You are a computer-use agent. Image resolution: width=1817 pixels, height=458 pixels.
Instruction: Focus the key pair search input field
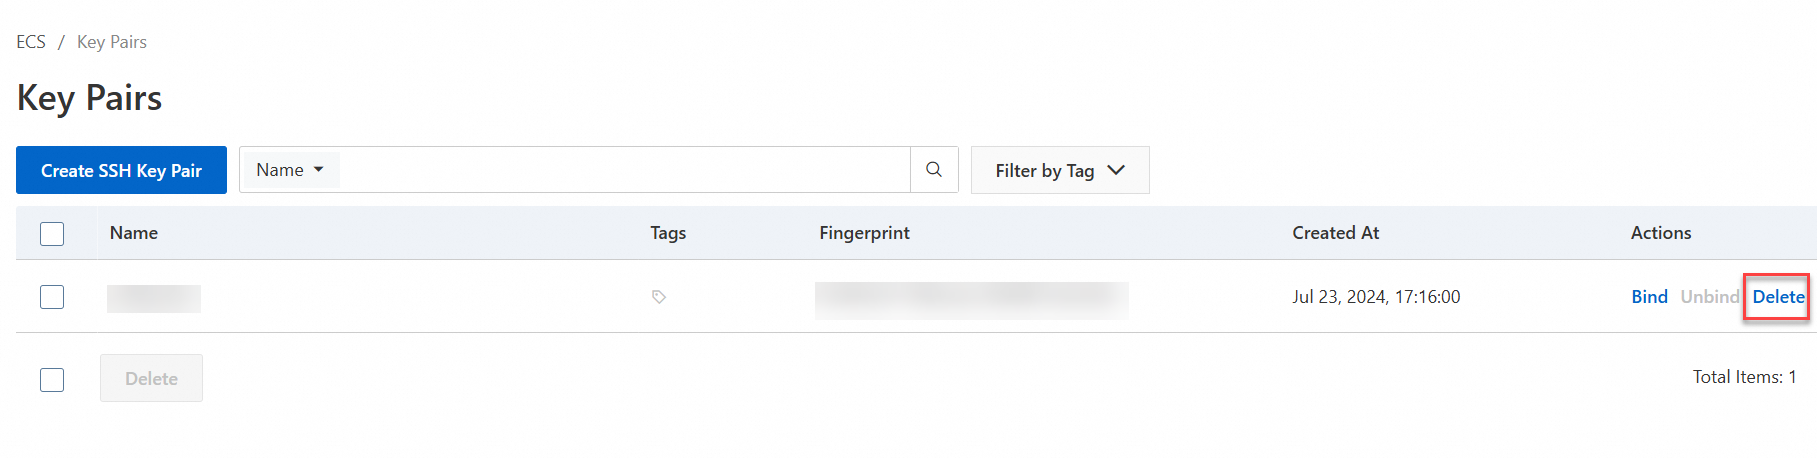point(625,170)
